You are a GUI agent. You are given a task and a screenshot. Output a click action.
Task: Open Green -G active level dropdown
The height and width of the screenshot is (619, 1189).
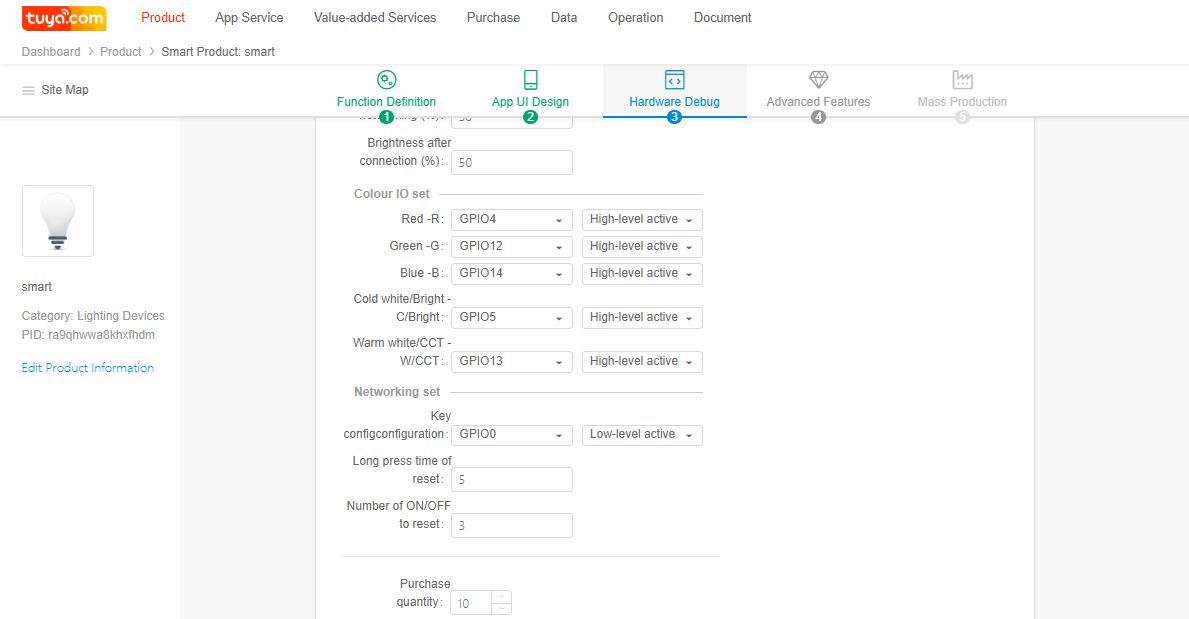(642, 247)
